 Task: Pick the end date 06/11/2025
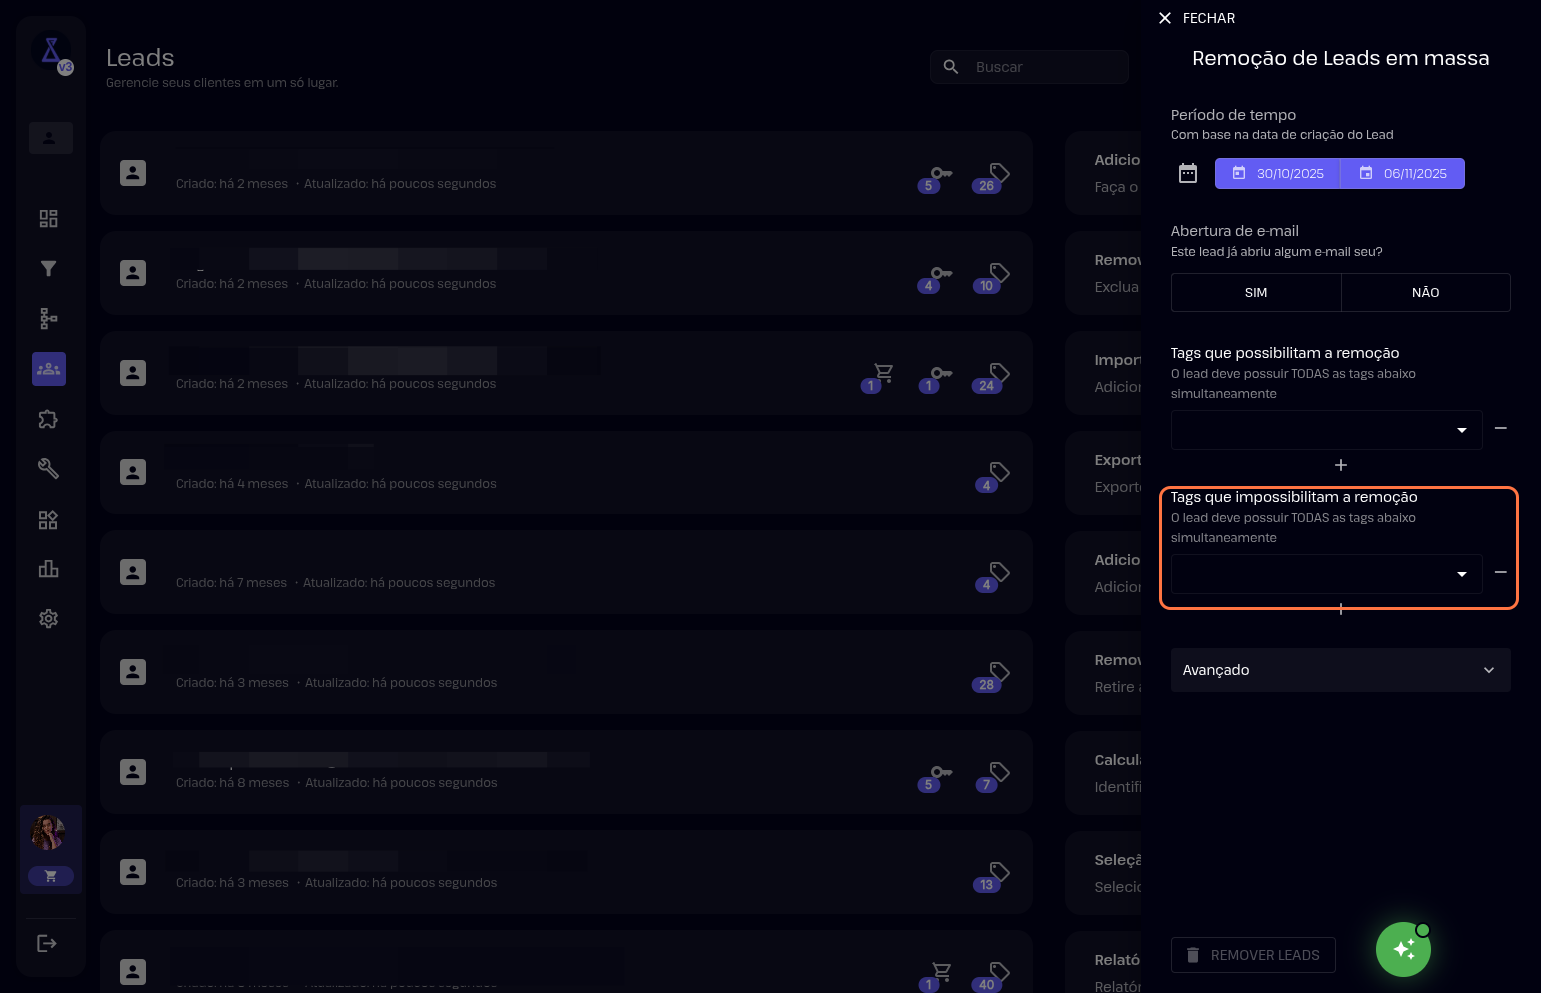pyautogui.click(x=1403, y=174)
